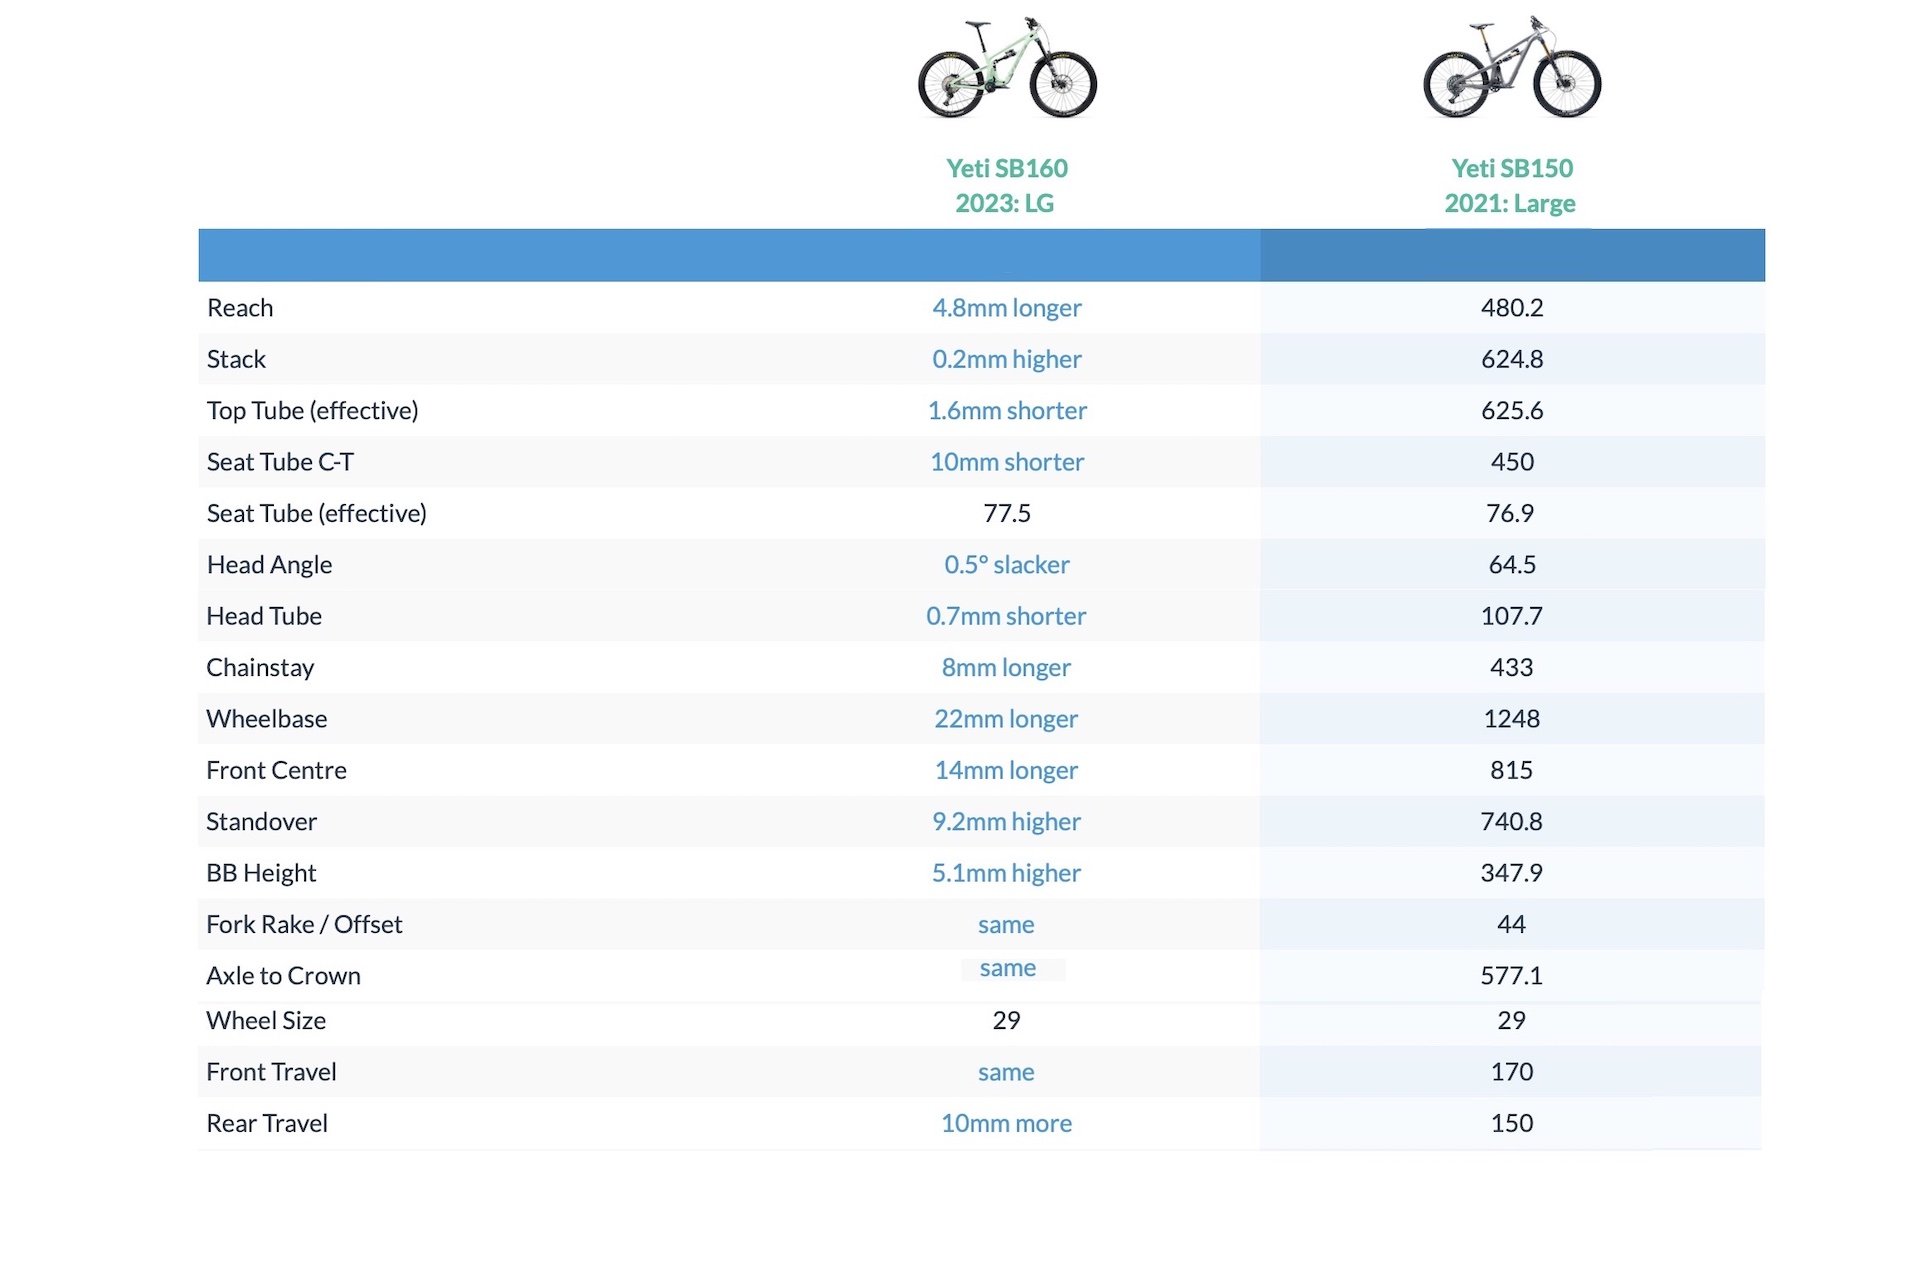This screenshot has height=1279, width=1918.
Task: Click the '10mm shorter' seat tube value
Action: click(x=1007, y=462)
